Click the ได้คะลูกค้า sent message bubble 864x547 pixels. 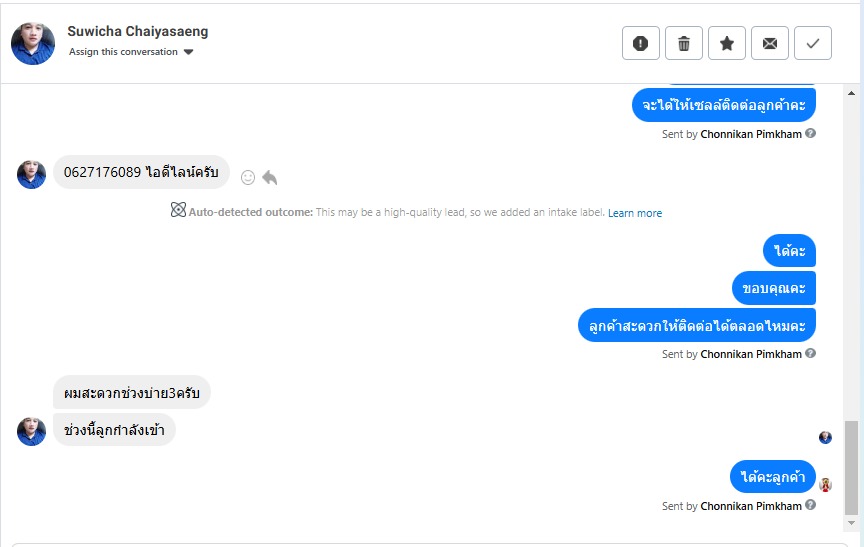pos(773,477)
